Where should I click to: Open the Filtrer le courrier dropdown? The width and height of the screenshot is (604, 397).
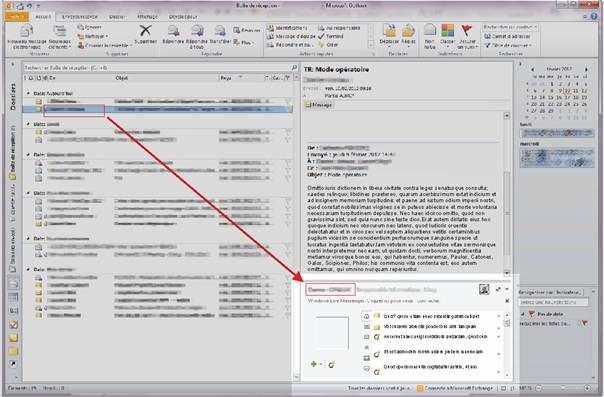(x=508, y=45)
